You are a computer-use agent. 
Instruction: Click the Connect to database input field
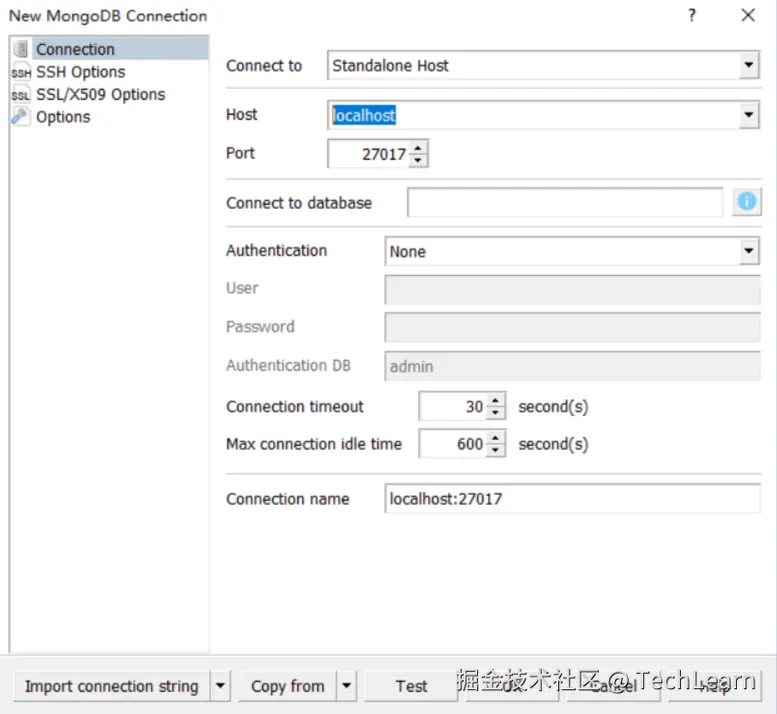coord(565,202)
